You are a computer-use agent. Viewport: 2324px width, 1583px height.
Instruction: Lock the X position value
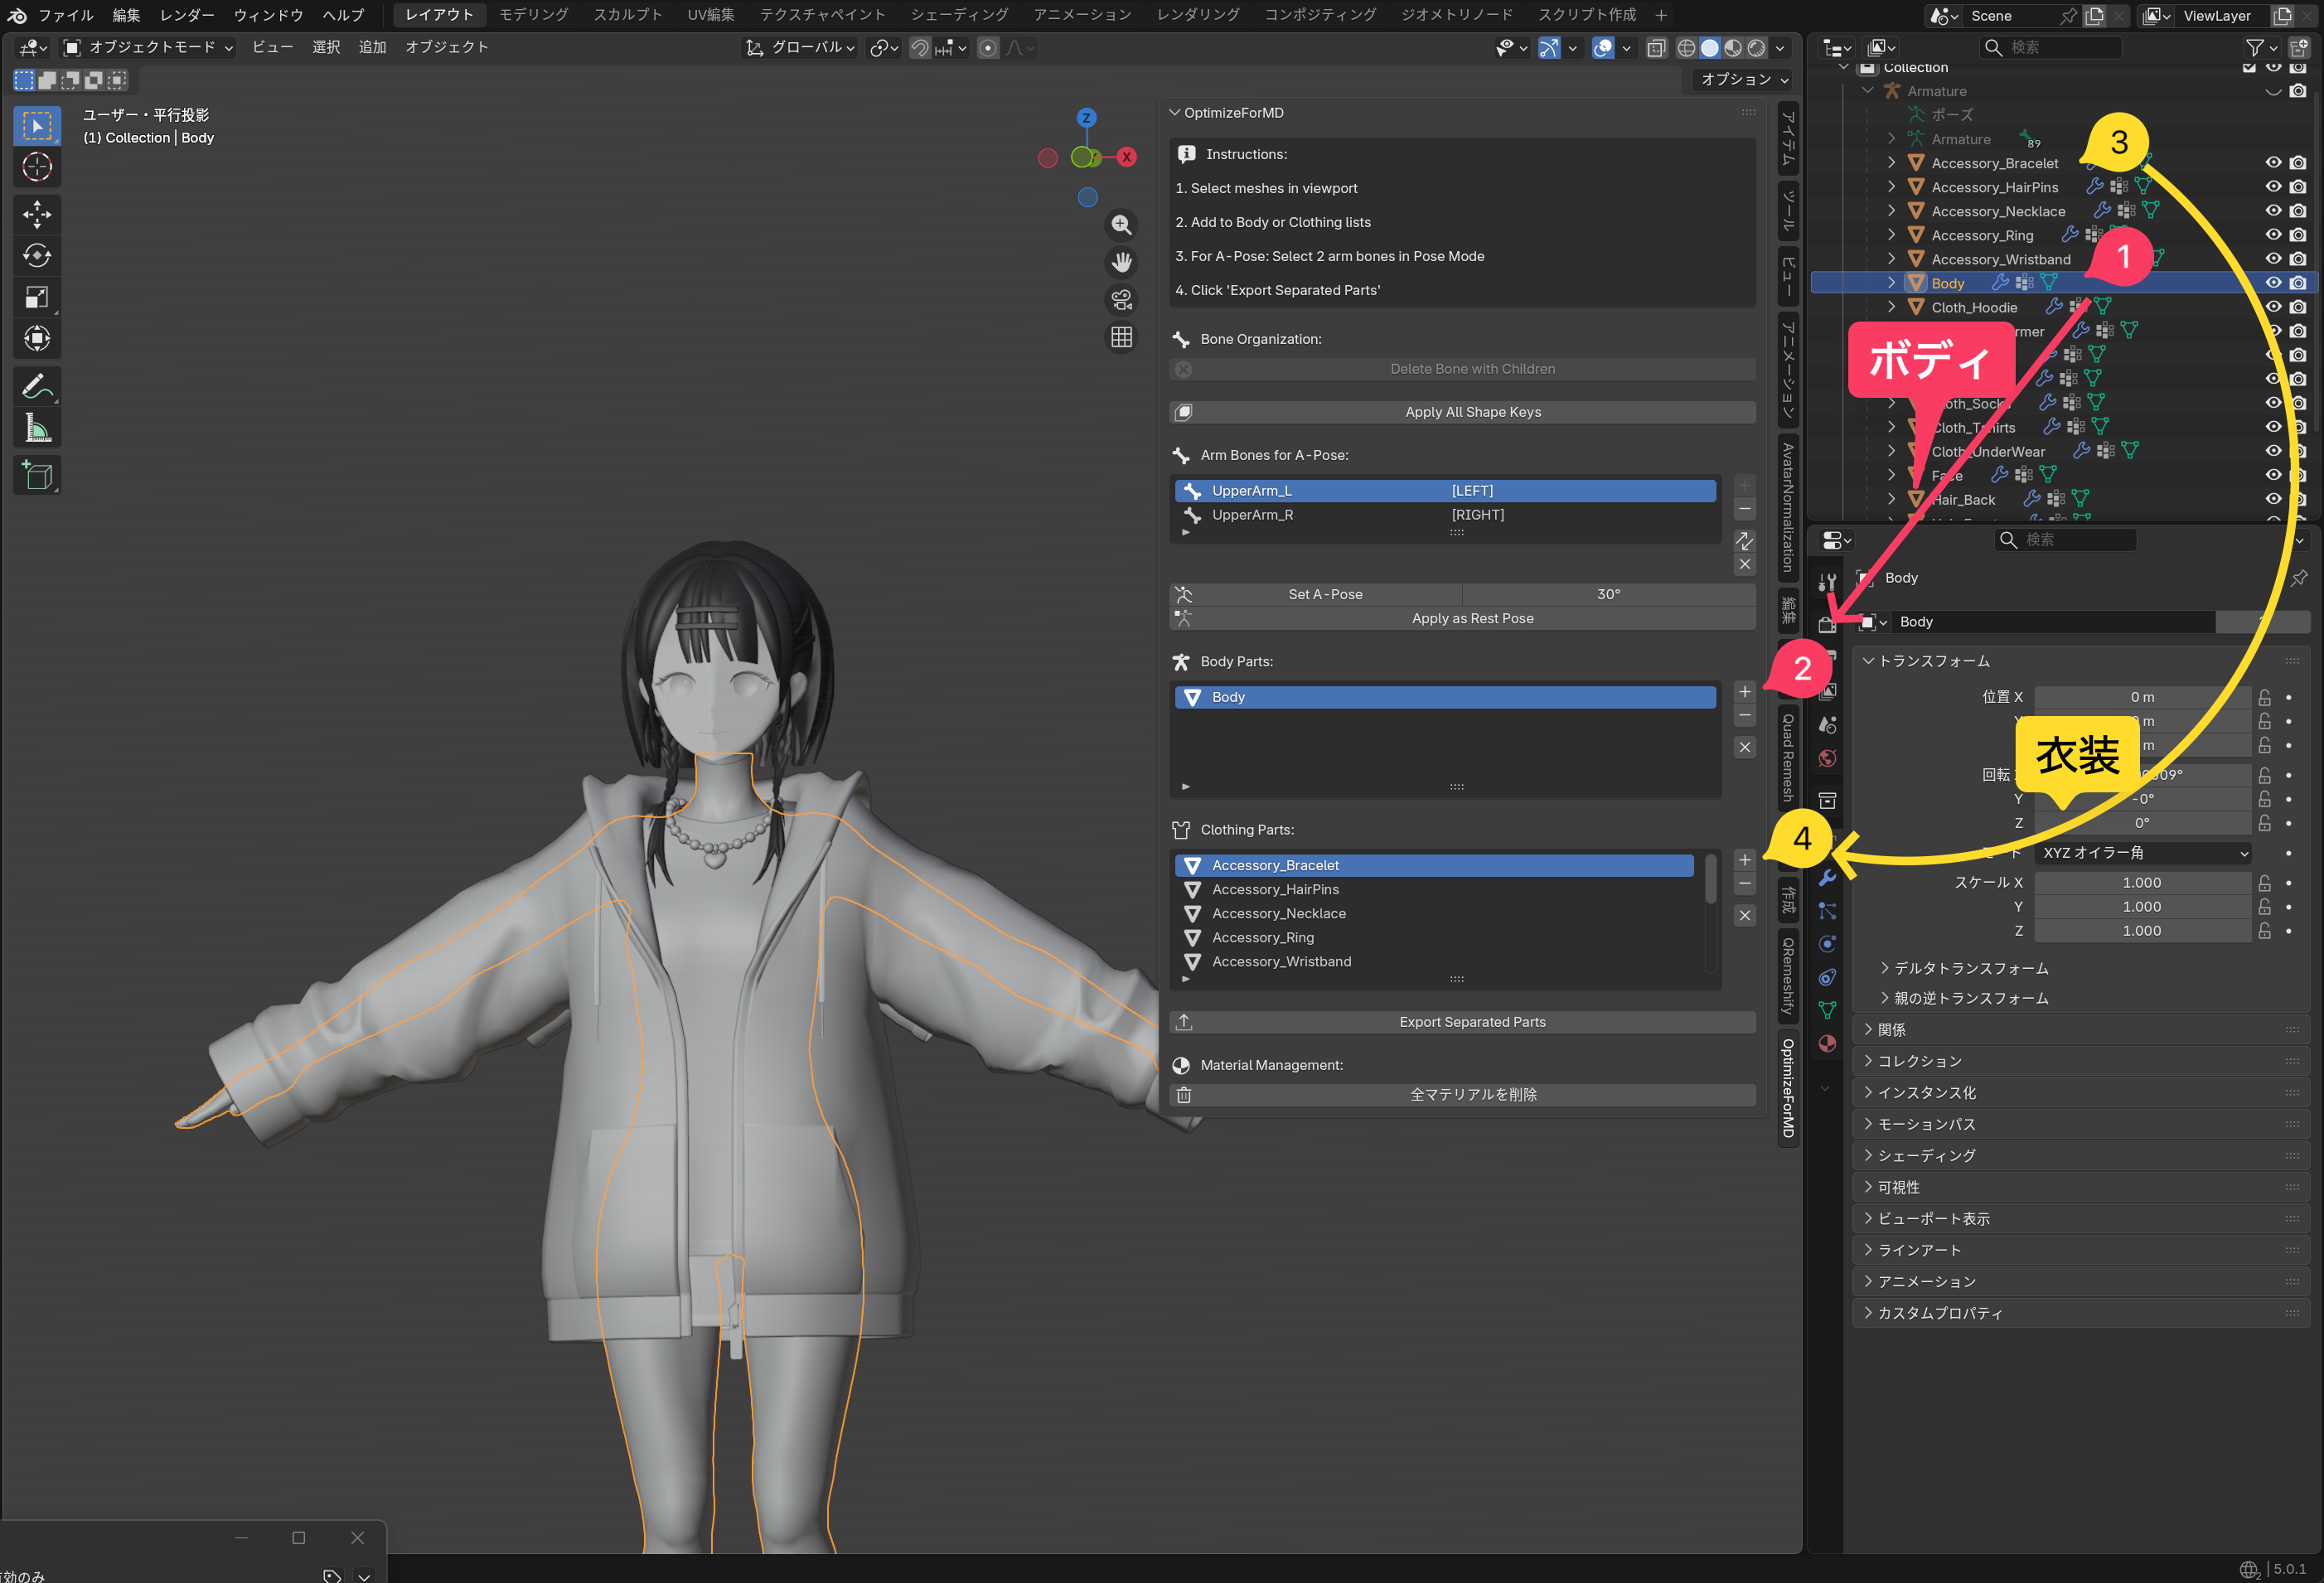[x=2265, y=697]
